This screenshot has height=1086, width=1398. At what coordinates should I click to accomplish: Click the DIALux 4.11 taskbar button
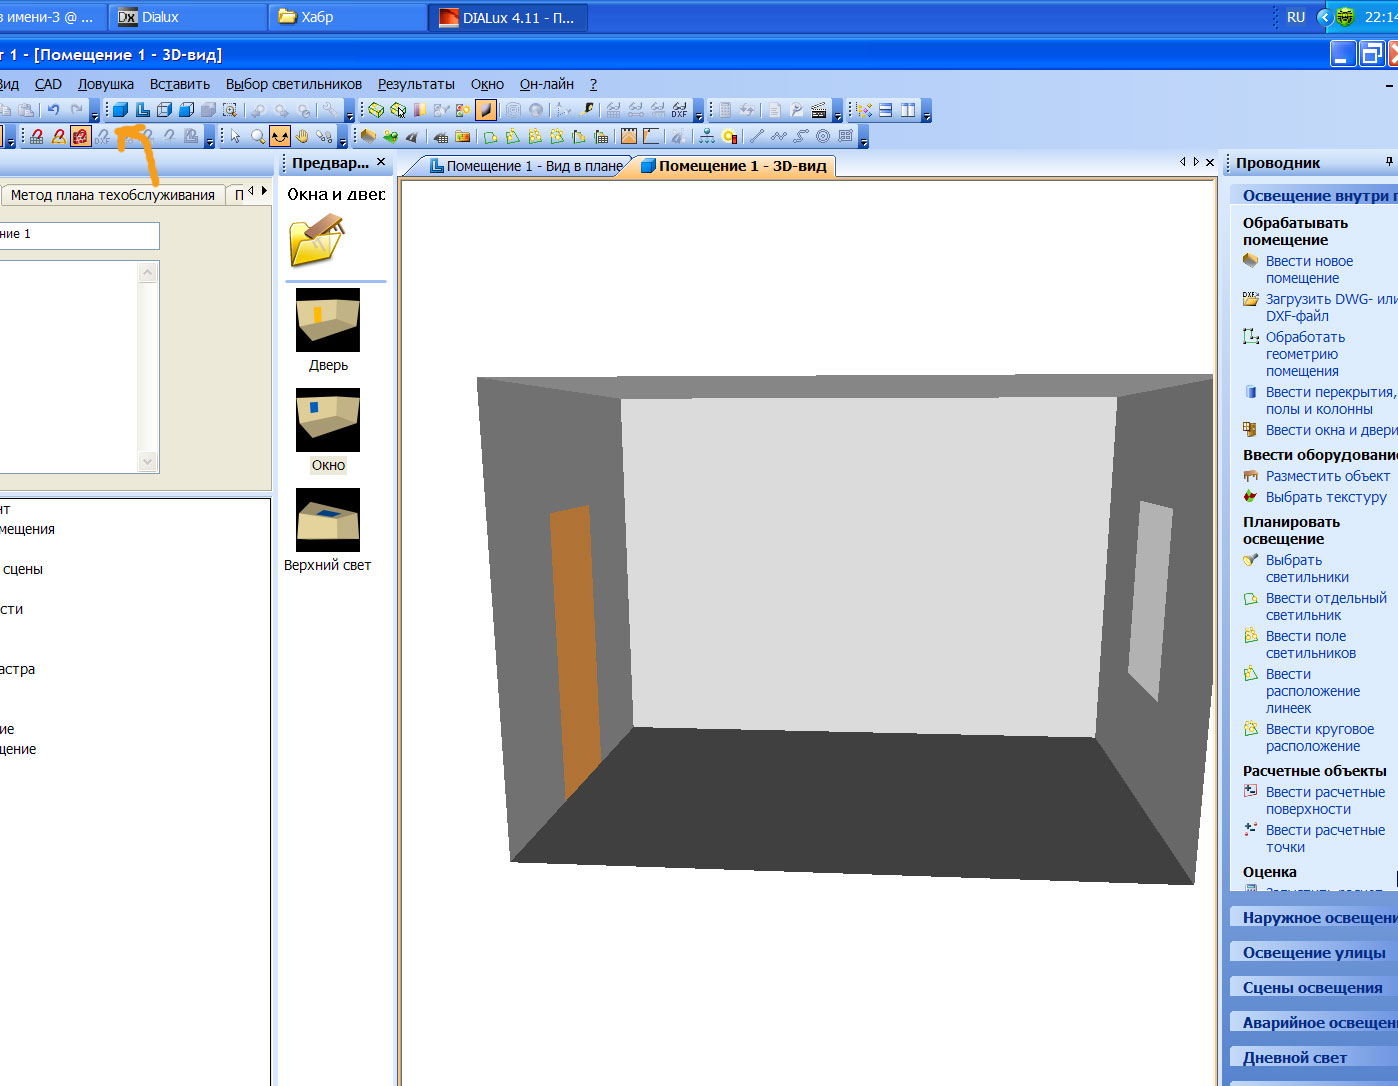point(508,17)
